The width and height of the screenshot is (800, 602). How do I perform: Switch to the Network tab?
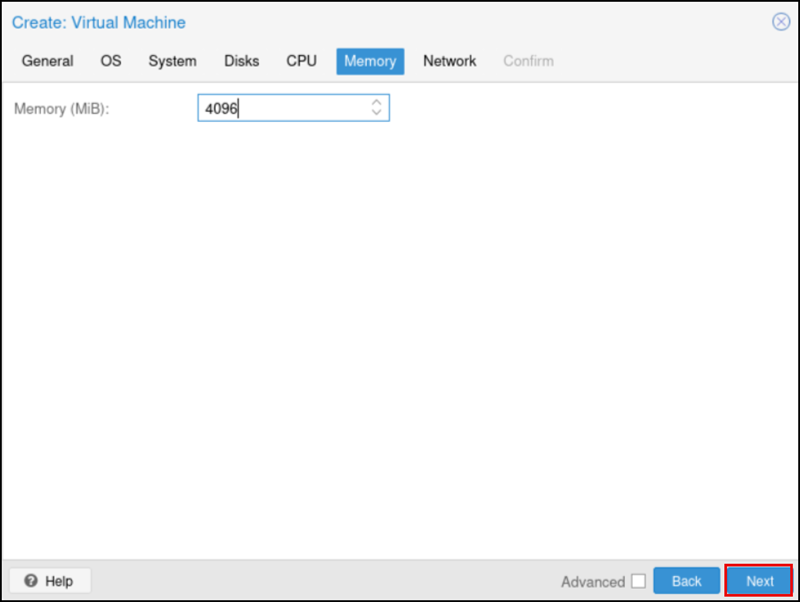tap(449, 61)
